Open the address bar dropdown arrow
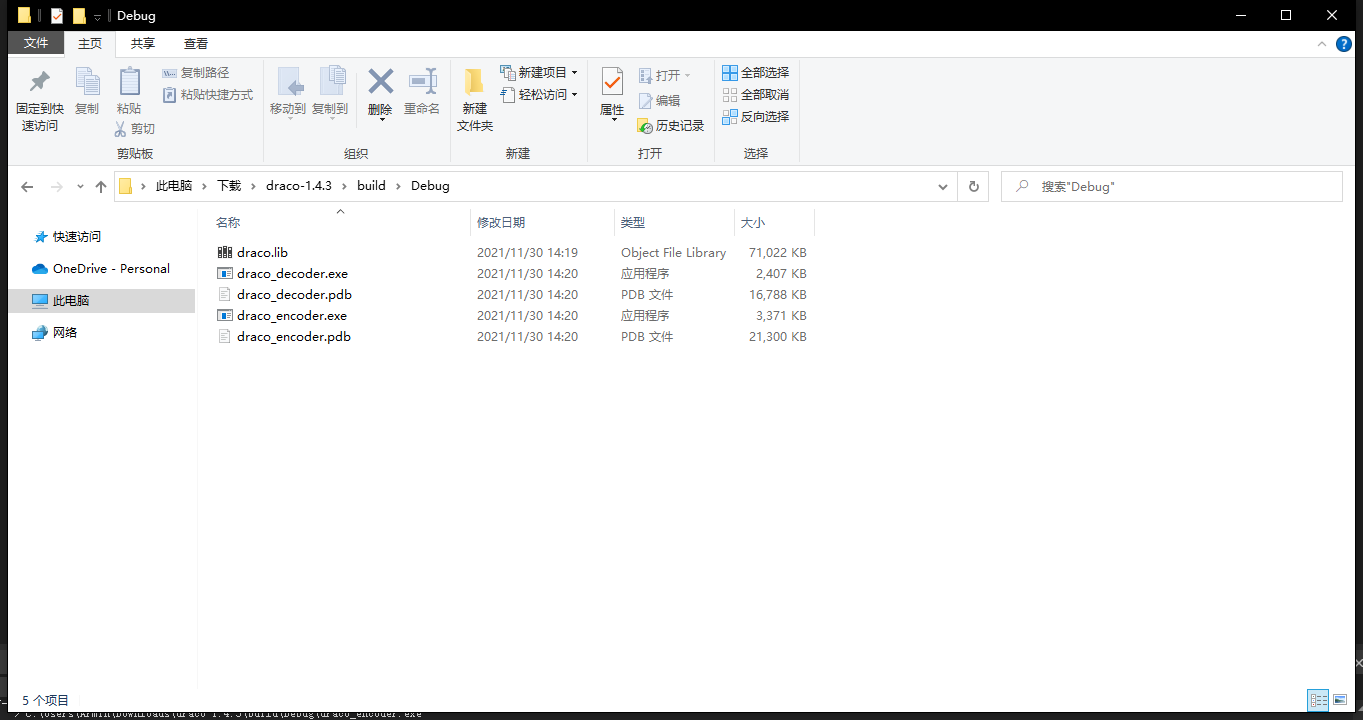The height and width of the screenshot is (720, 1363). pos(941,186)
